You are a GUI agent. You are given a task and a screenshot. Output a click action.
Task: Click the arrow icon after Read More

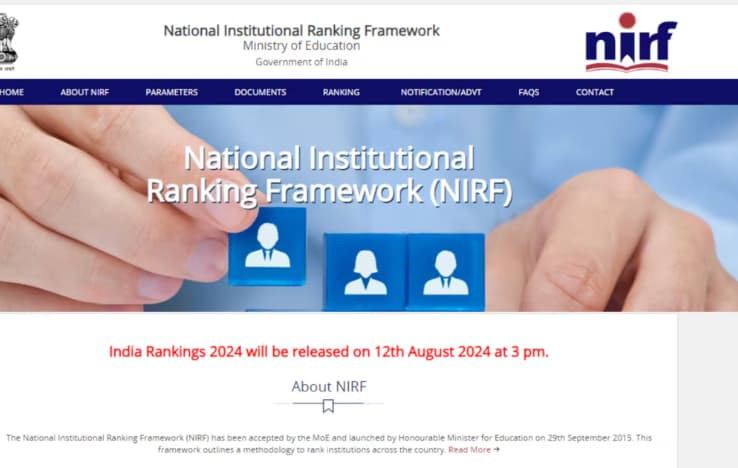pos(496,450)
